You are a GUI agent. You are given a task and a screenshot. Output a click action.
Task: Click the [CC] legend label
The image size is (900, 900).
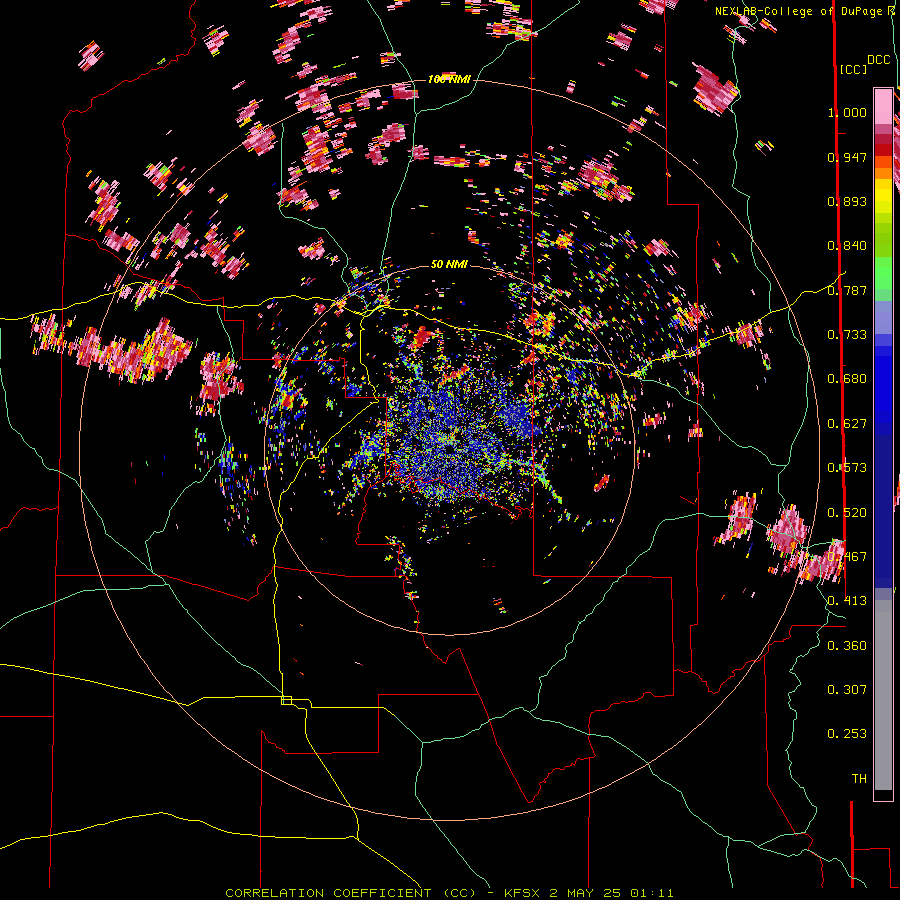(853, 69)
